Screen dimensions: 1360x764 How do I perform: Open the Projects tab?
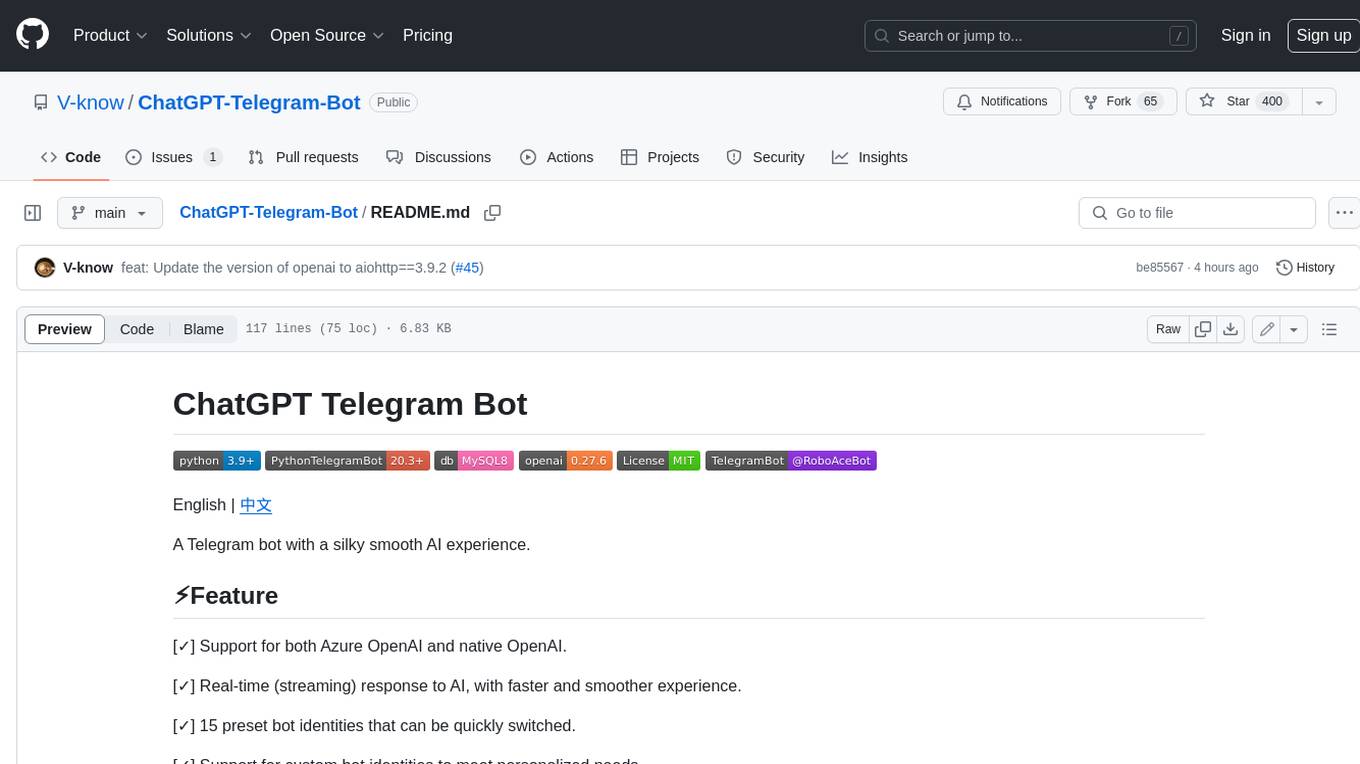click(660, 157)
